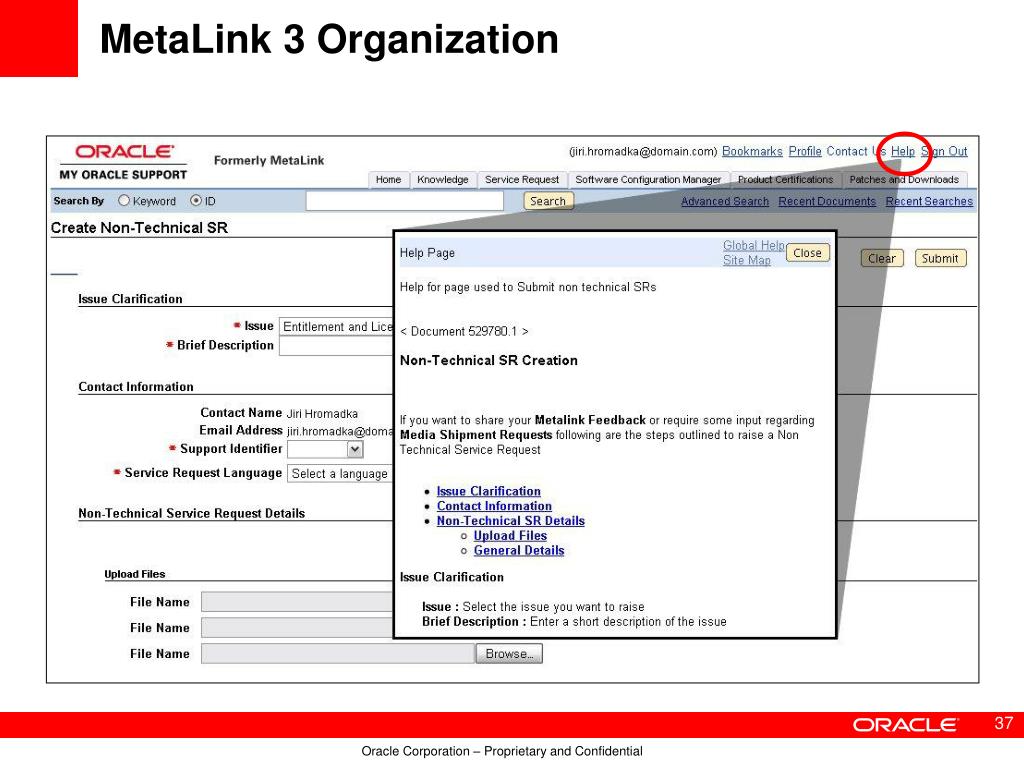Open the Product Certifications tab
The height and width of the screenshot is (768, 1024).
coord(786,180)
